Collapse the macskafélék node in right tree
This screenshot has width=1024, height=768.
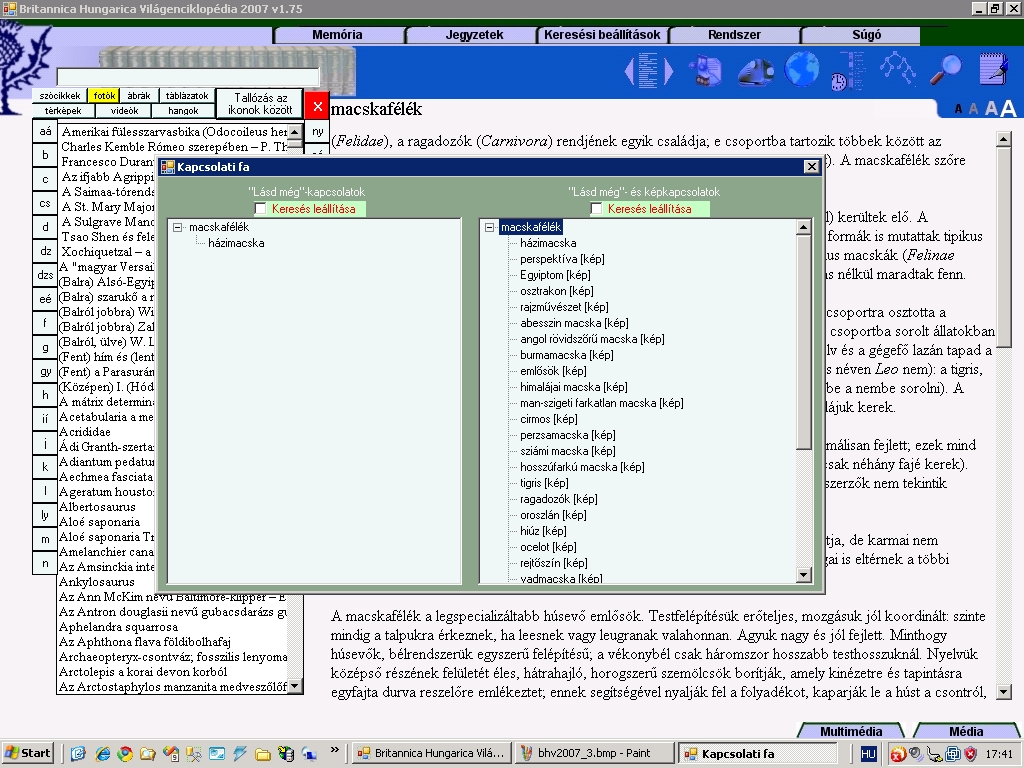coord(489,227)
